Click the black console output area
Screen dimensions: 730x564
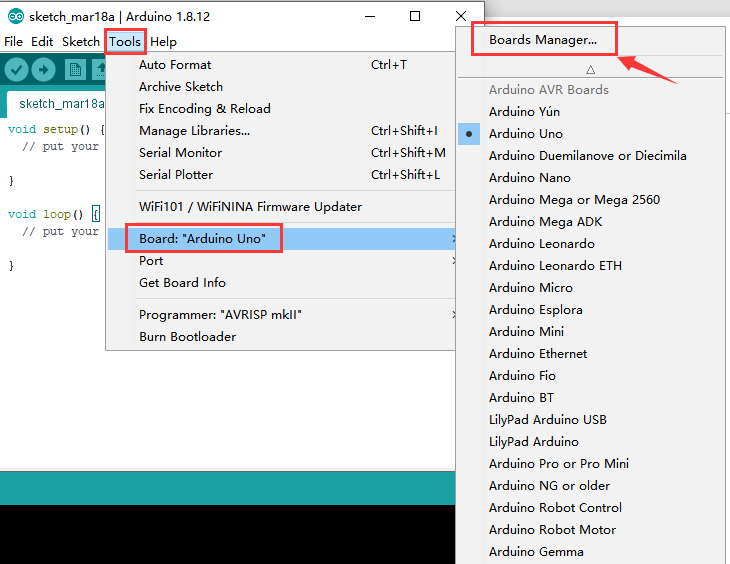pos(227,534)
